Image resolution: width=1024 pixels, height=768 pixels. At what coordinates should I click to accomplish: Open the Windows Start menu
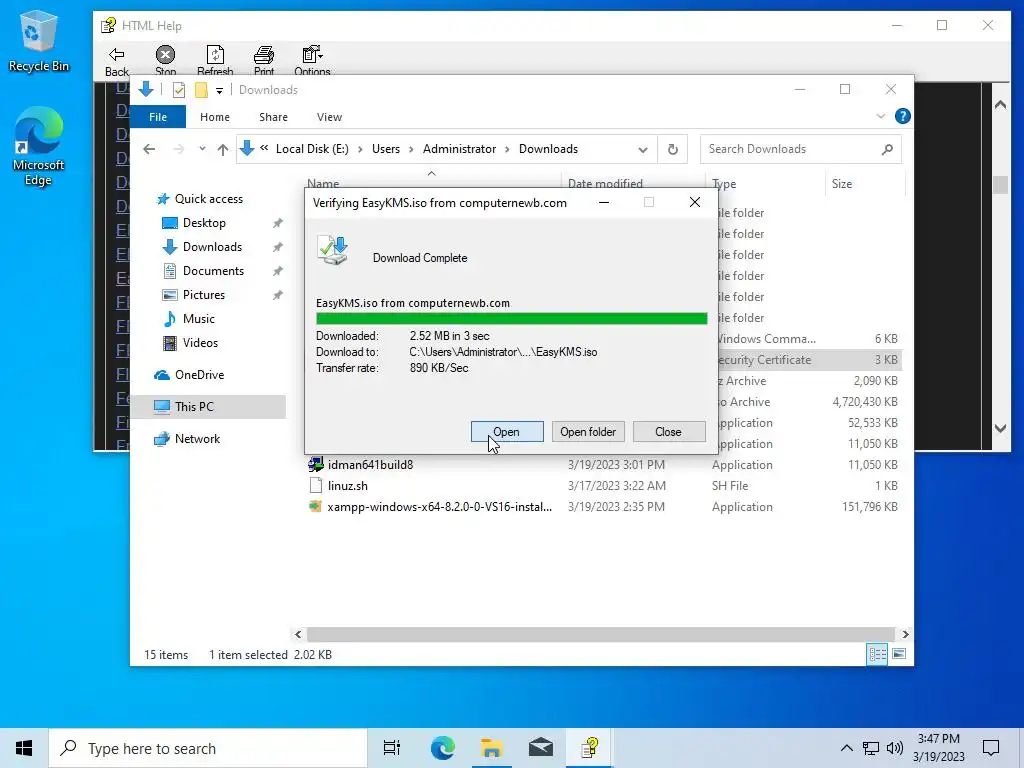pos(24,748)
